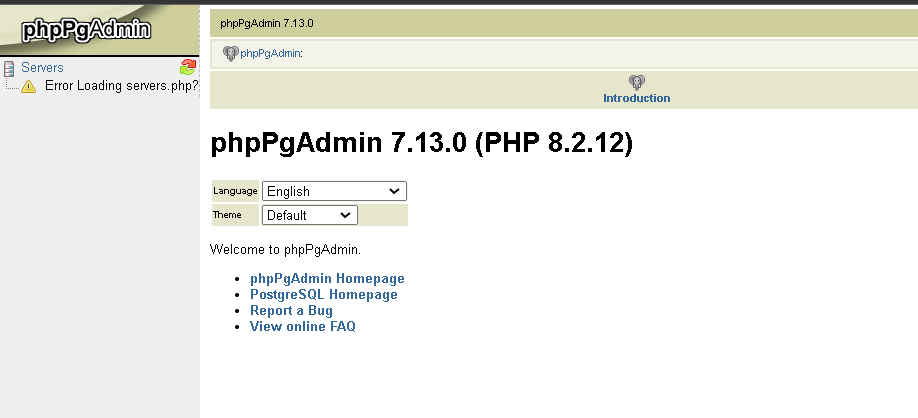
Task: Click the yellow warning triangle icon
Action: point(28,87)
